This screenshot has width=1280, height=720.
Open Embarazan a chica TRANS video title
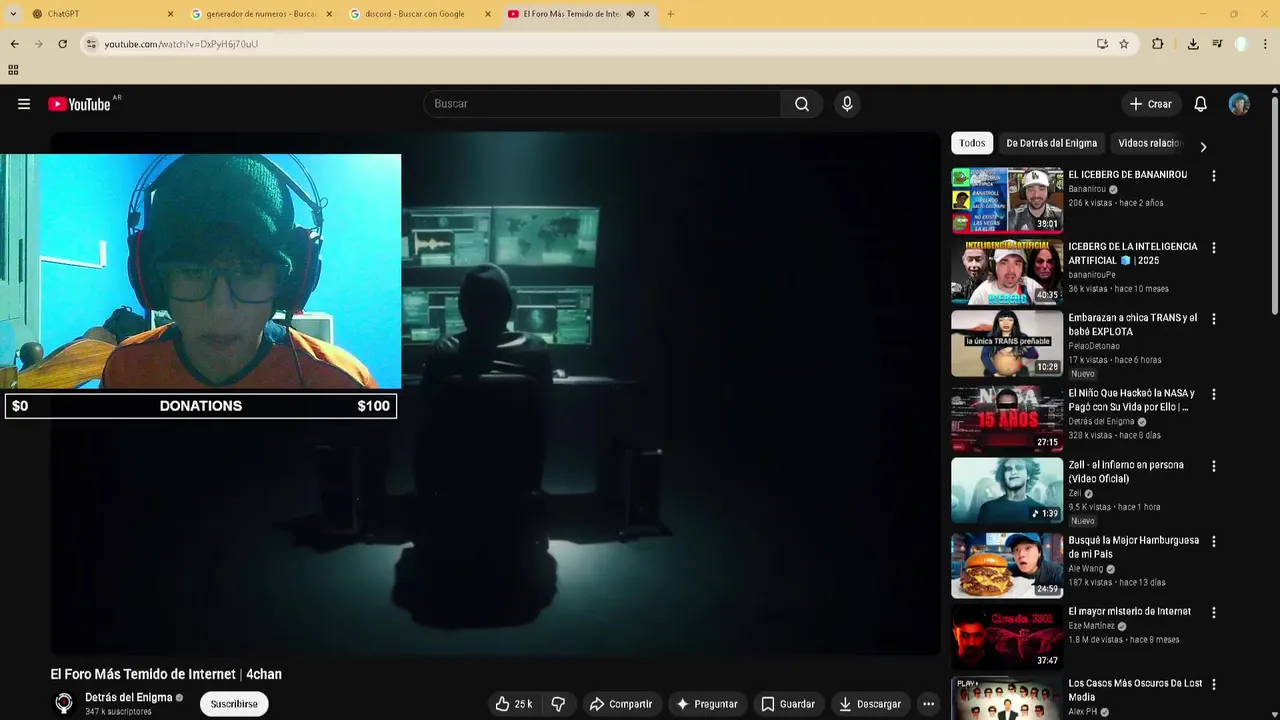click(x=1132, y=325)
